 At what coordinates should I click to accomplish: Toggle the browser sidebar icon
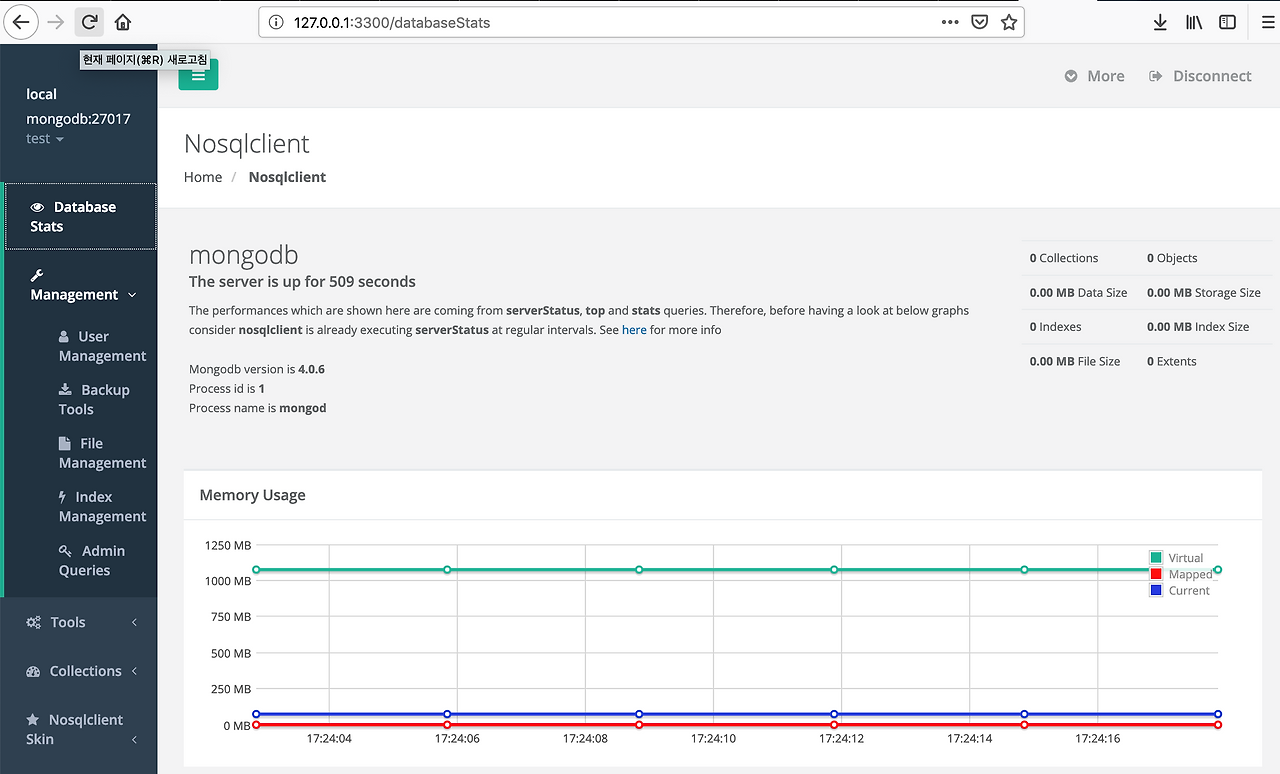tap(1227, 22)
